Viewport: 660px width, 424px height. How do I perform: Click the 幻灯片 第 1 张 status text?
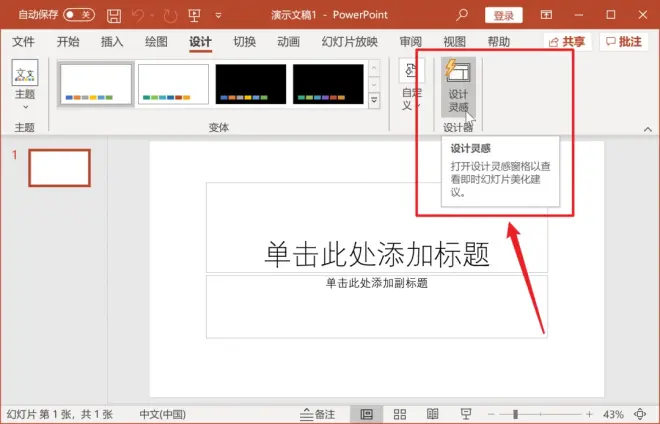[60, 414]
